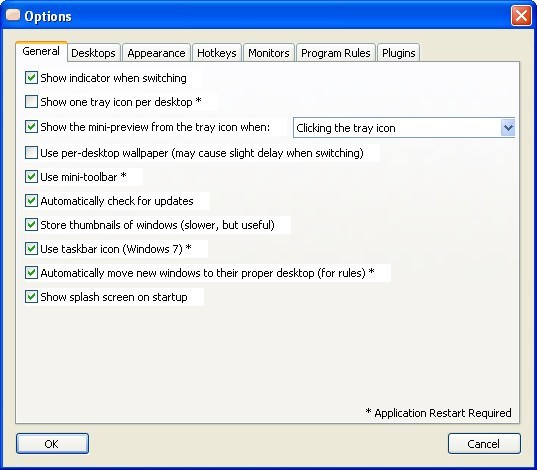Screen dimensions: 537x470
Task: Click the Options window title icon
Action: coord(13,15)
